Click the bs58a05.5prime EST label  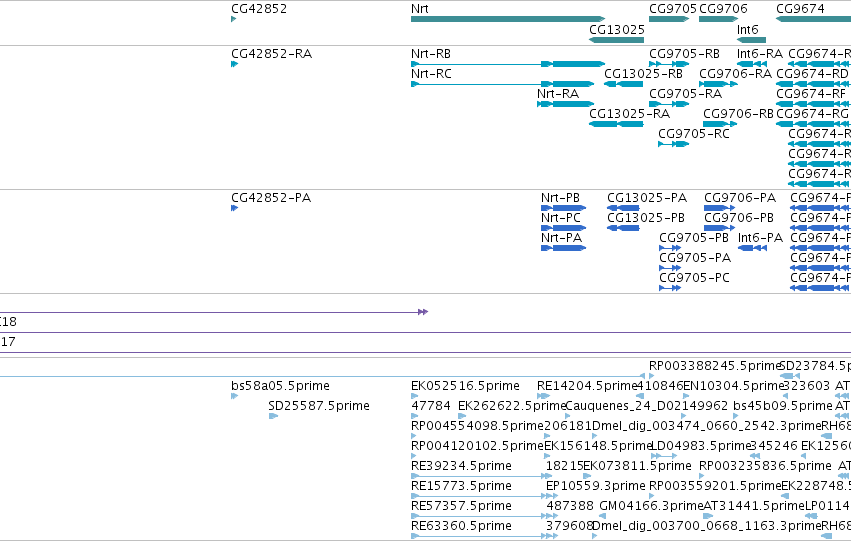coord(280,386)
